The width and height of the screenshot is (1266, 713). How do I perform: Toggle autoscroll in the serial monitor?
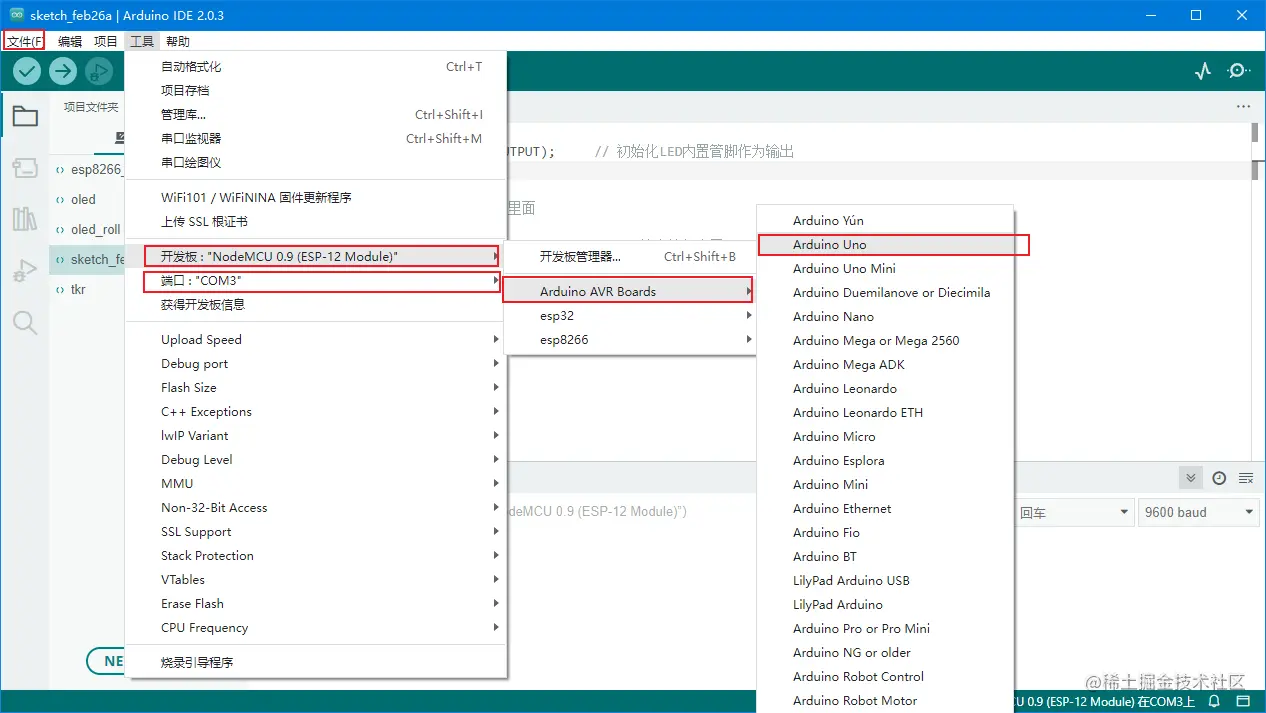coord(1190,478)
